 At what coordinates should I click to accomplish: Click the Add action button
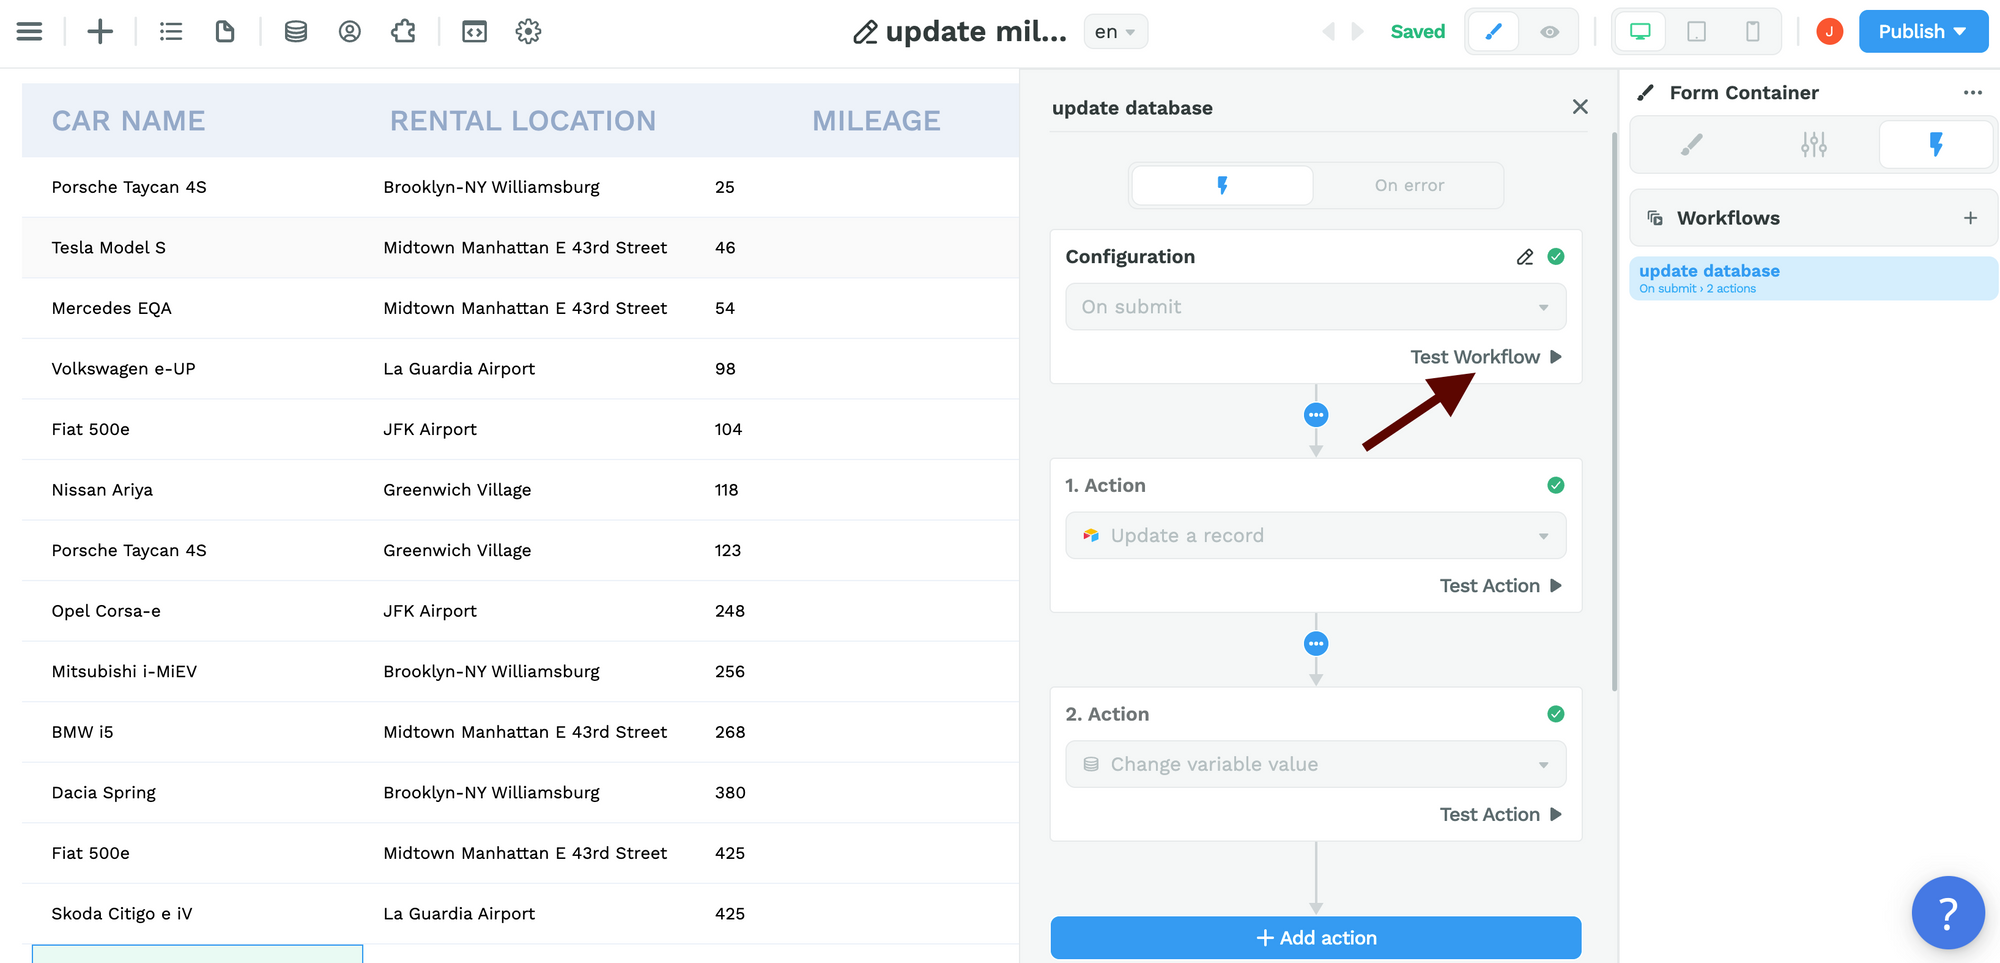click(1315, 938)
